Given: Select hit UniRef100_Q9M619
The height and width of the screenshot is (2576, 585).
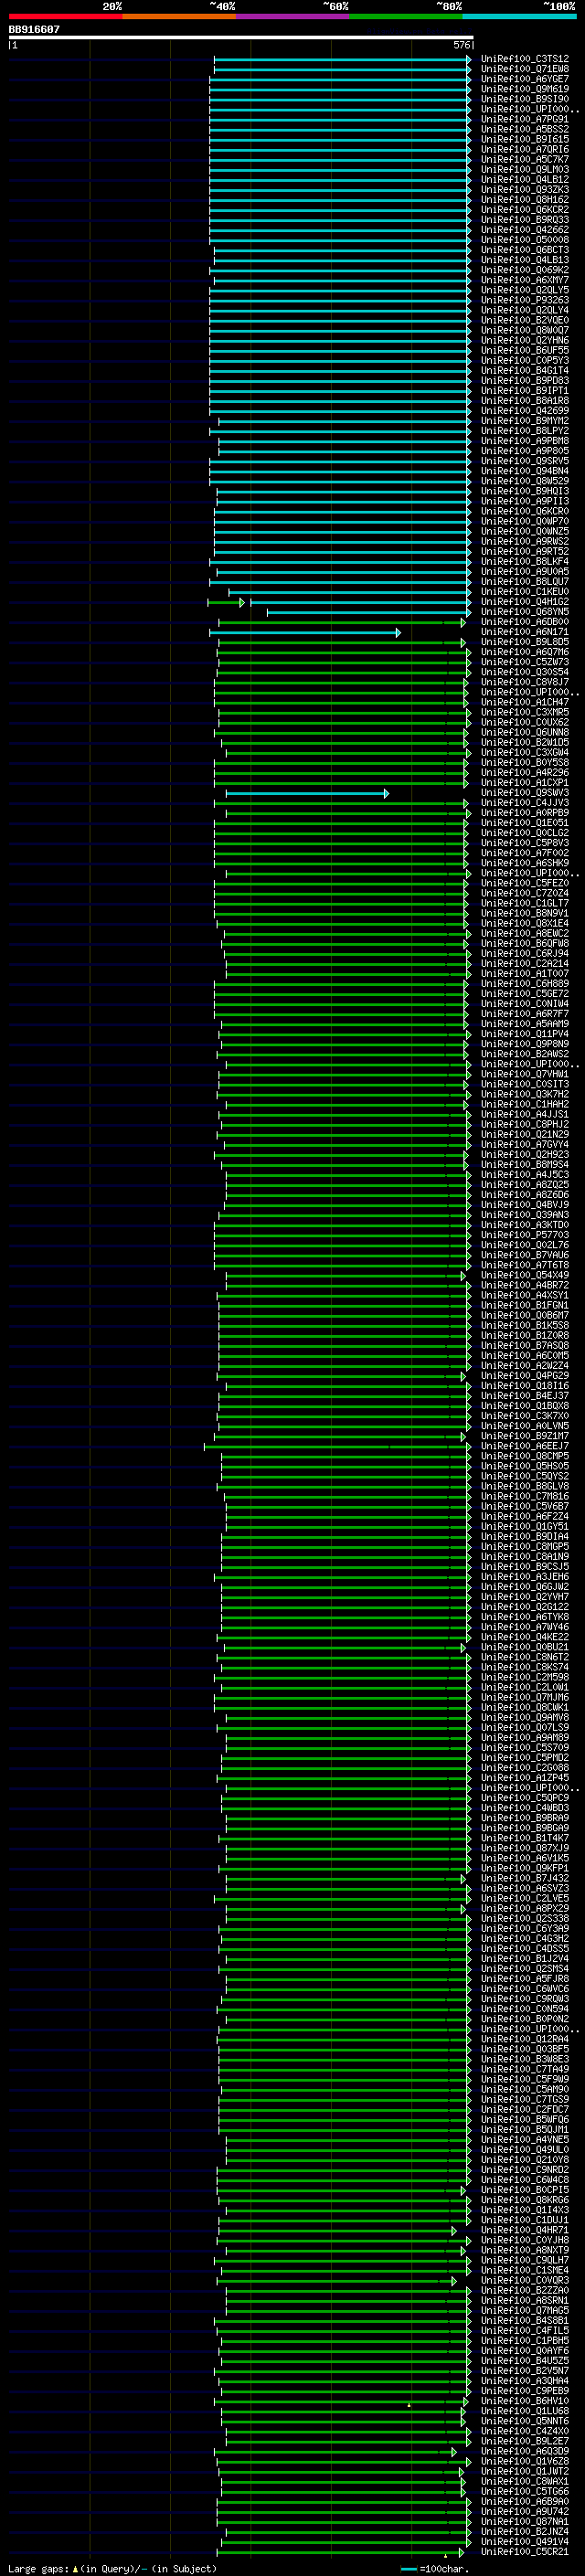Looking at the screenshot, I should click(524, 89).
